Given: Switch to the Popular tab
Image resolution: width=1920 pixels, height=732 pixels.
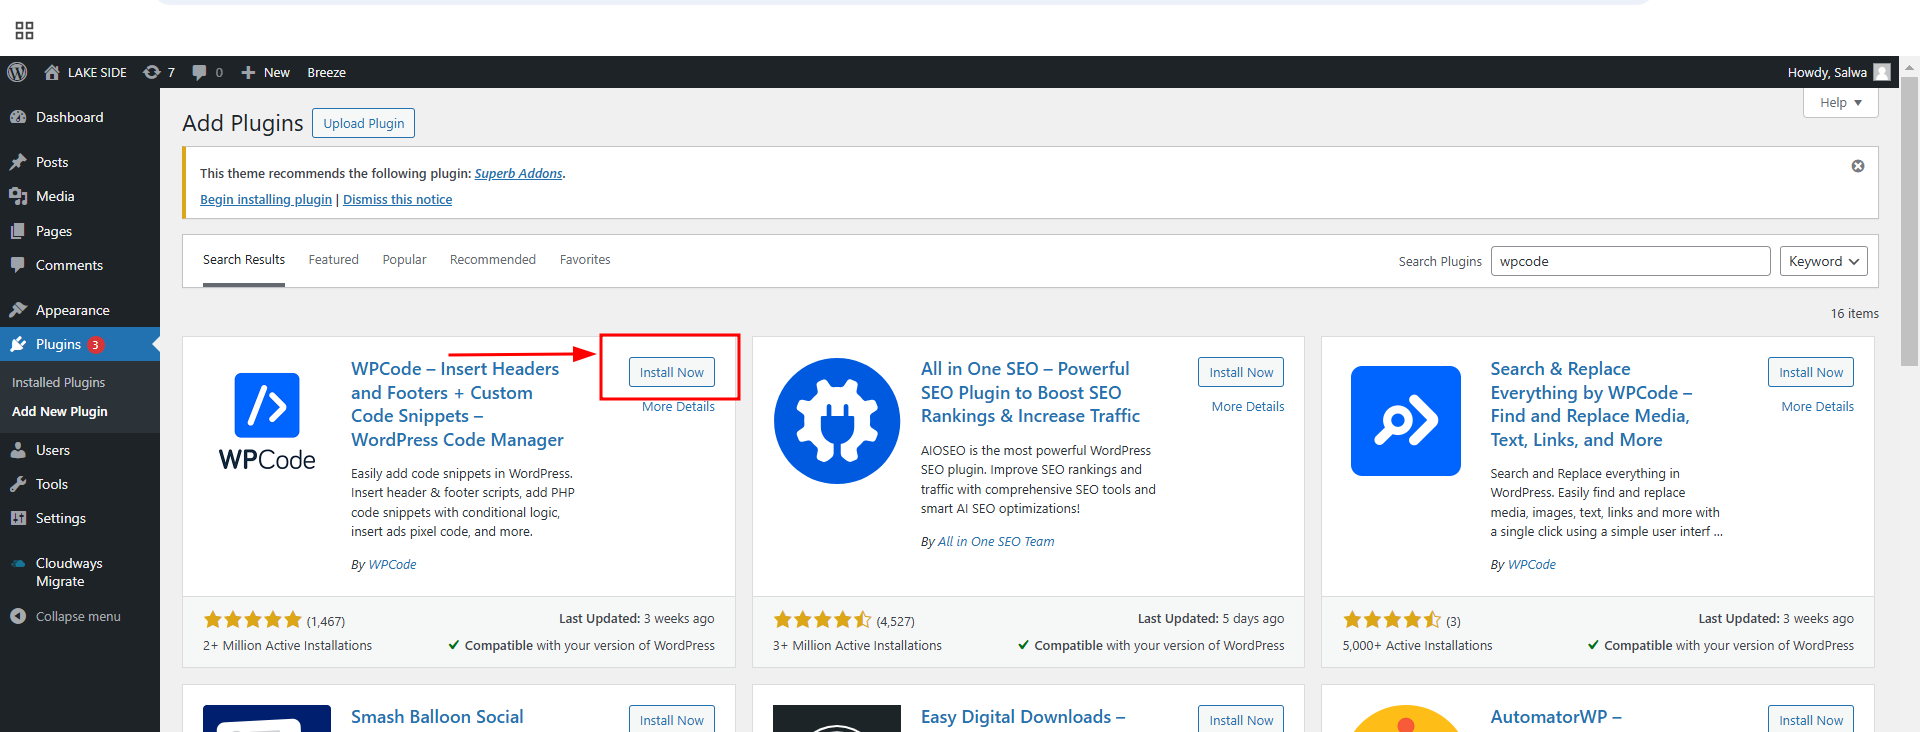Looking at the screenshot, I should click(404, 260).
